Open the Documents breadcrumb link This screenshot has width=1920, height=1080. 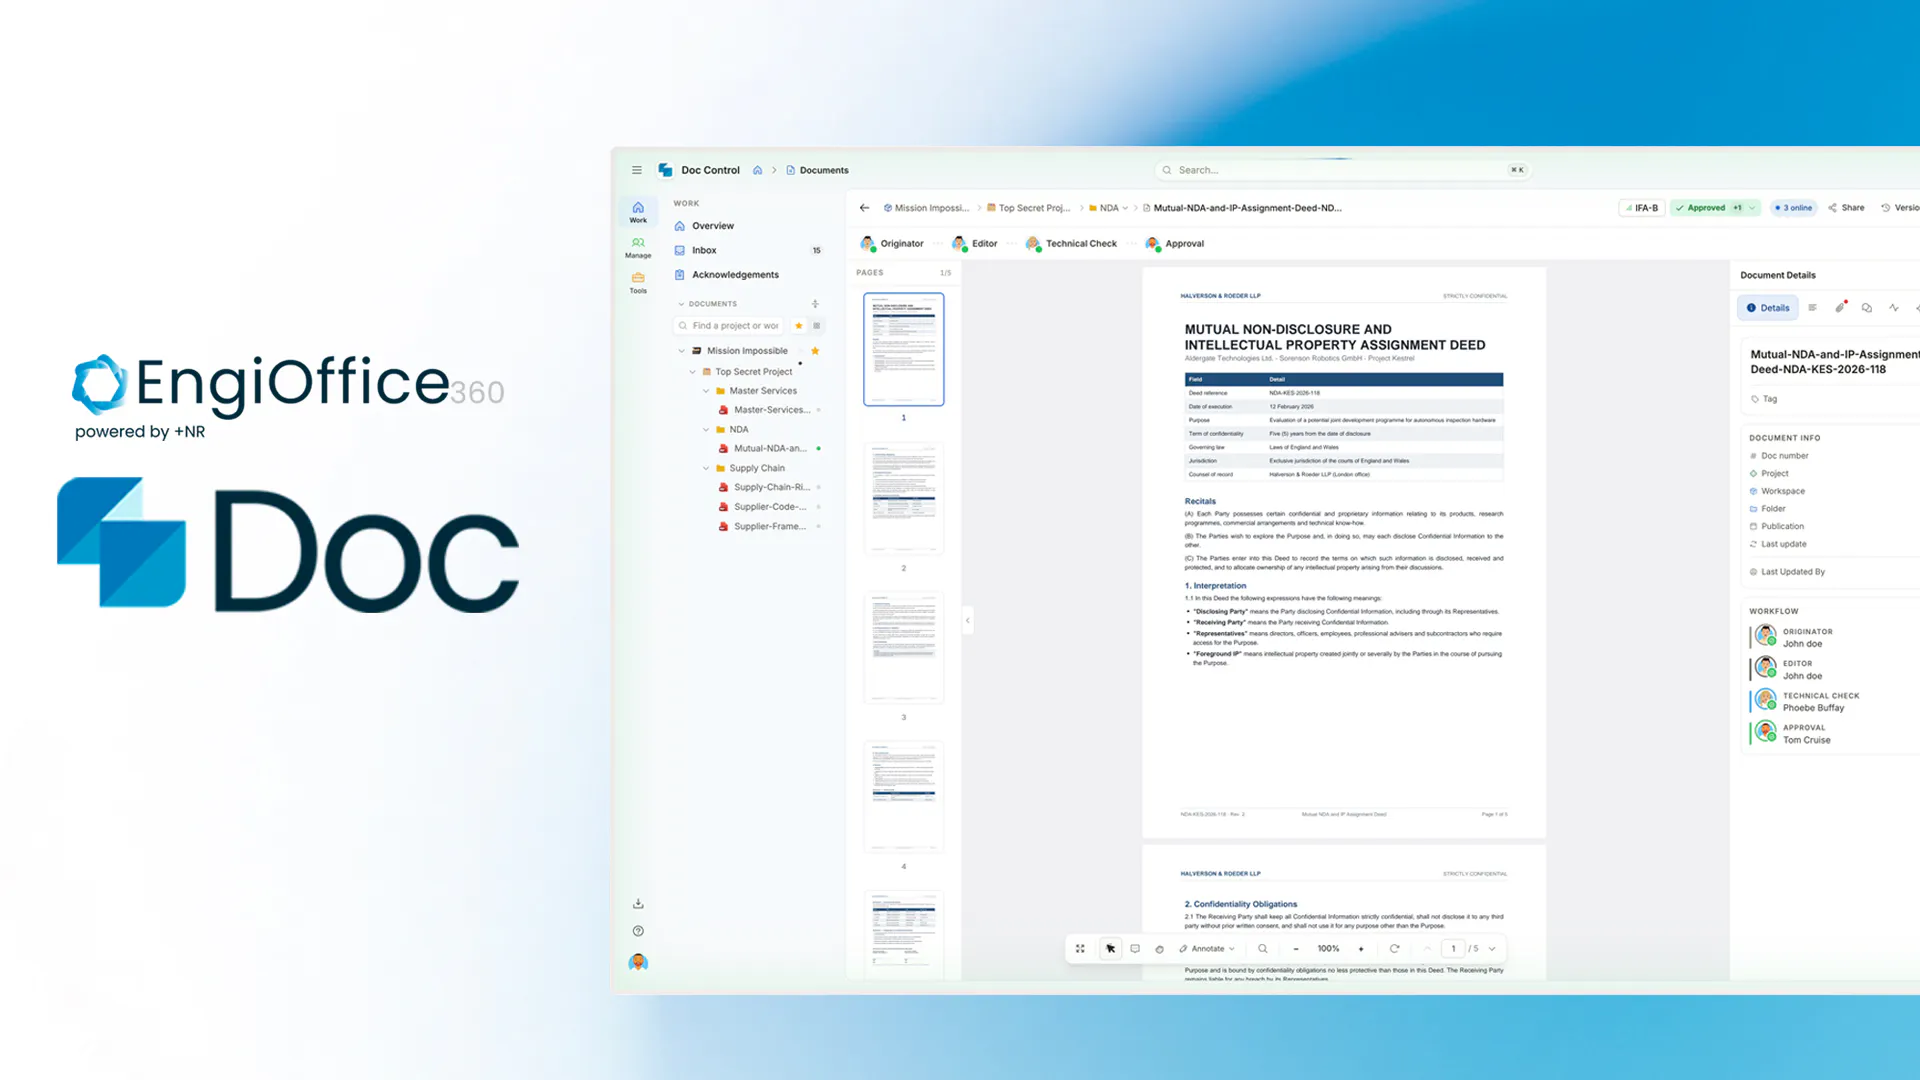tap(817, 170)
